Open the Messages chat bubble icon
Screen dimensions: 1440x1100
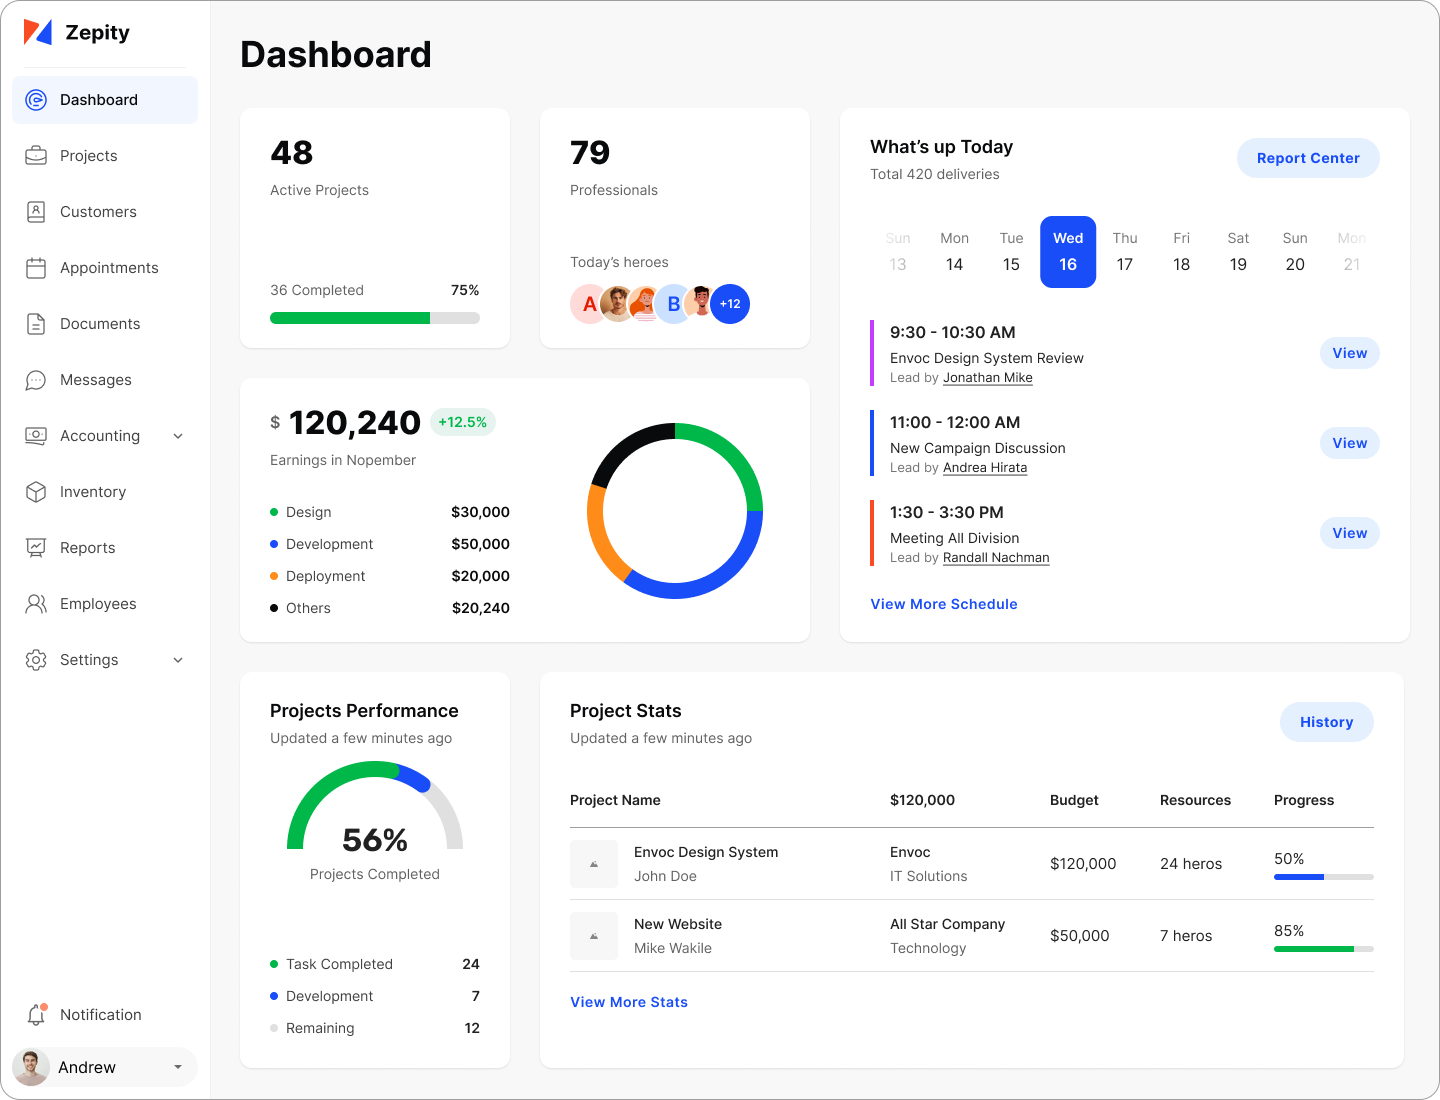tap(36, 380)
